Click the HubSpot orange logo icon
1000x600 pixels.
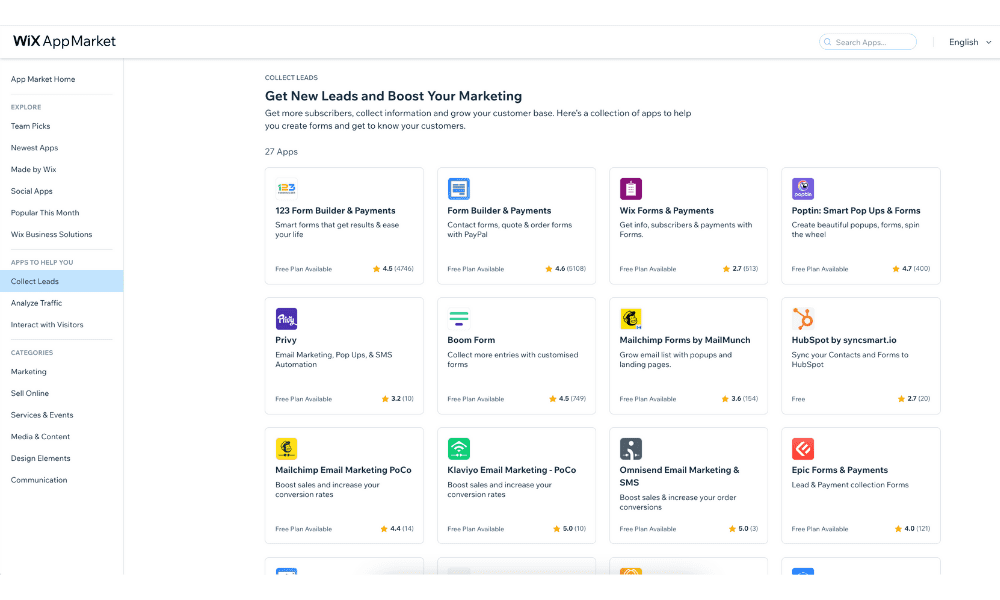803,319
